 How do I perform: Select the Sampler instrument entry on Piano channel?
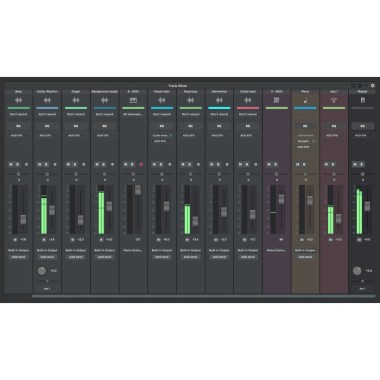303,141
